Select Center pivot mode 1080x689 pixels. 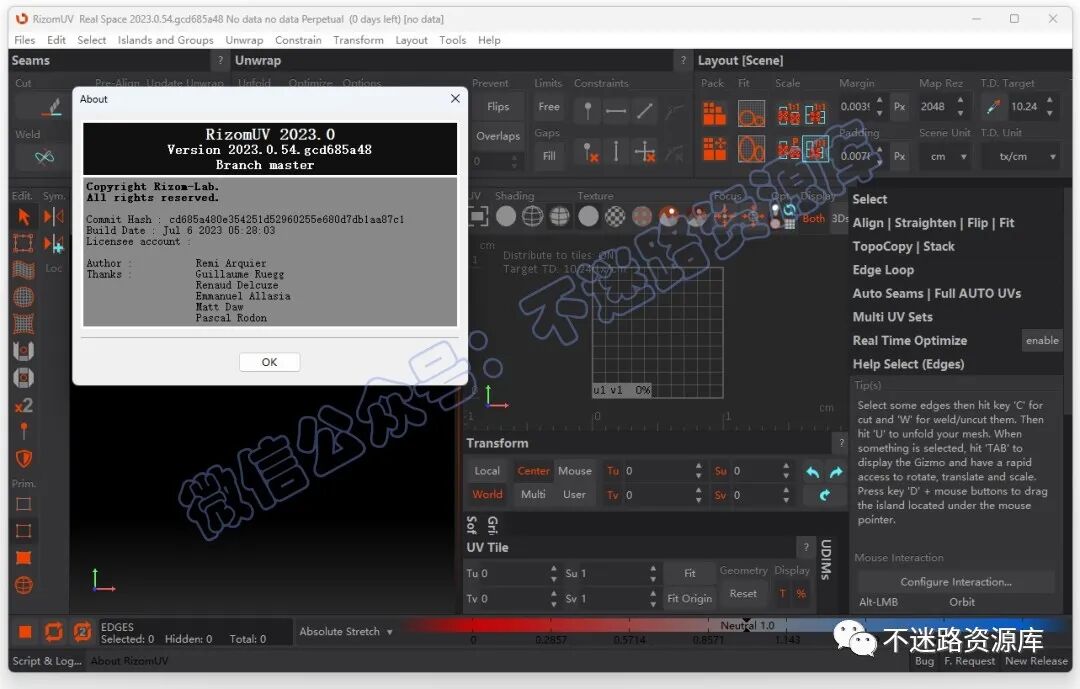click(x=533, y=471)
